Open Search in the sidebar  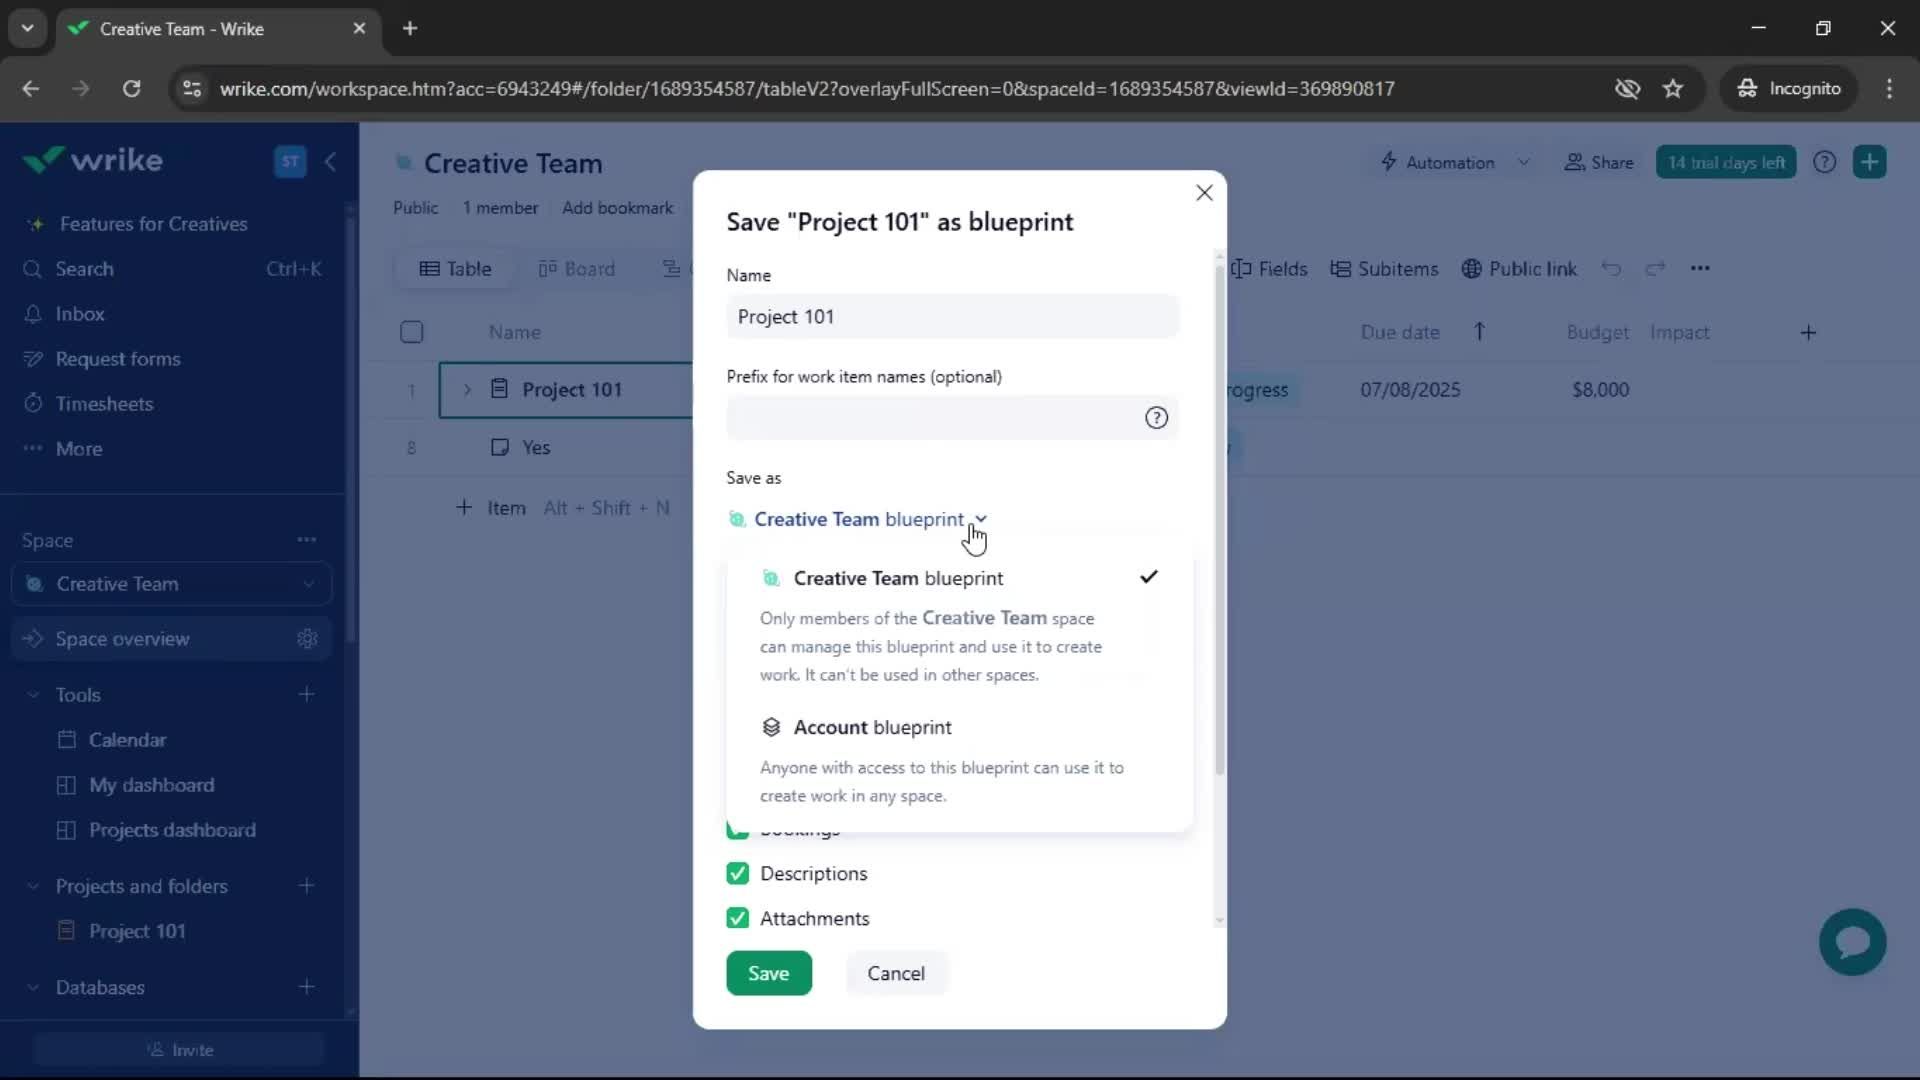click(172, 269)
